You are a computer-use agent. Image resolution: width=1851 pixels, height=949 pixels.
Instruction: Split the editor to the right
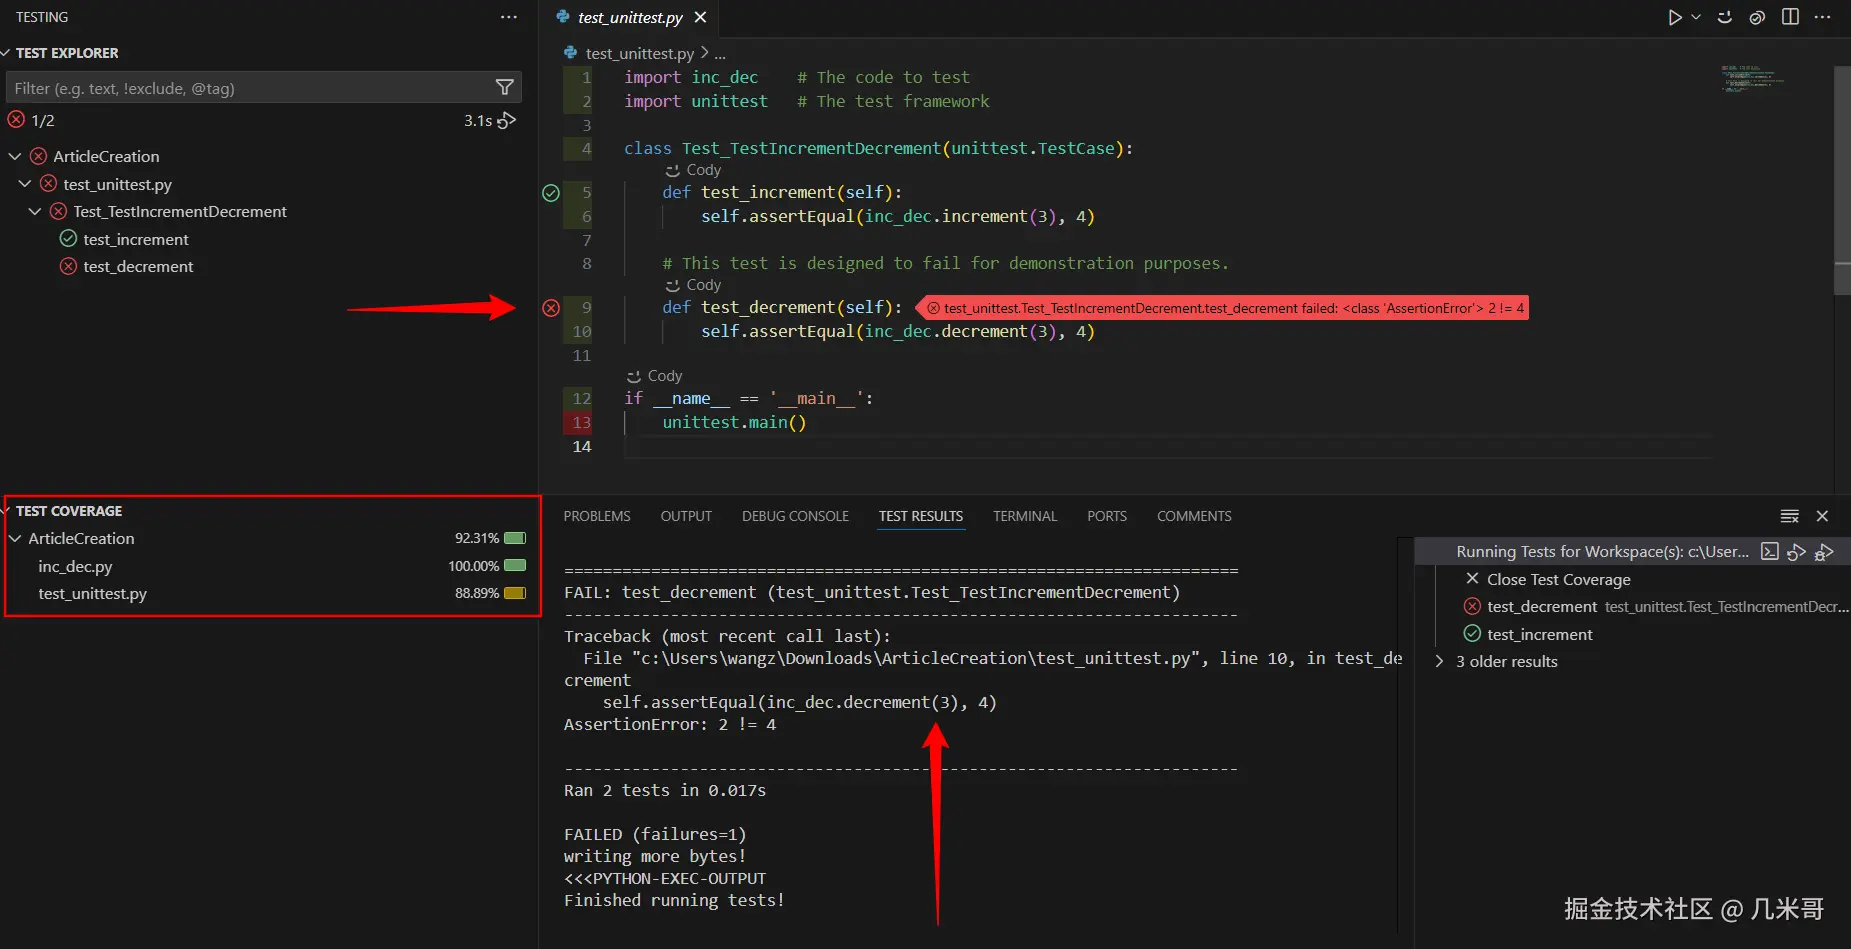point(1790,17)
